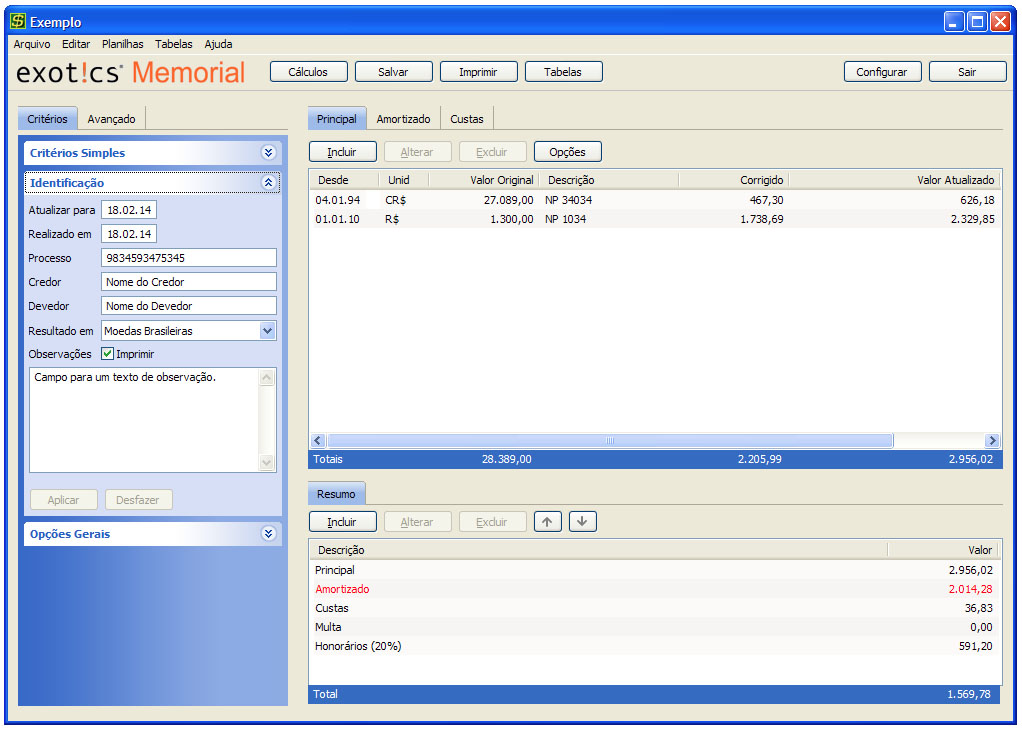Image resolution: width=1022 pixels, height=730 pixels.
Task: Click the Valor Atualizado column header
Action: (x=894, y=180)
